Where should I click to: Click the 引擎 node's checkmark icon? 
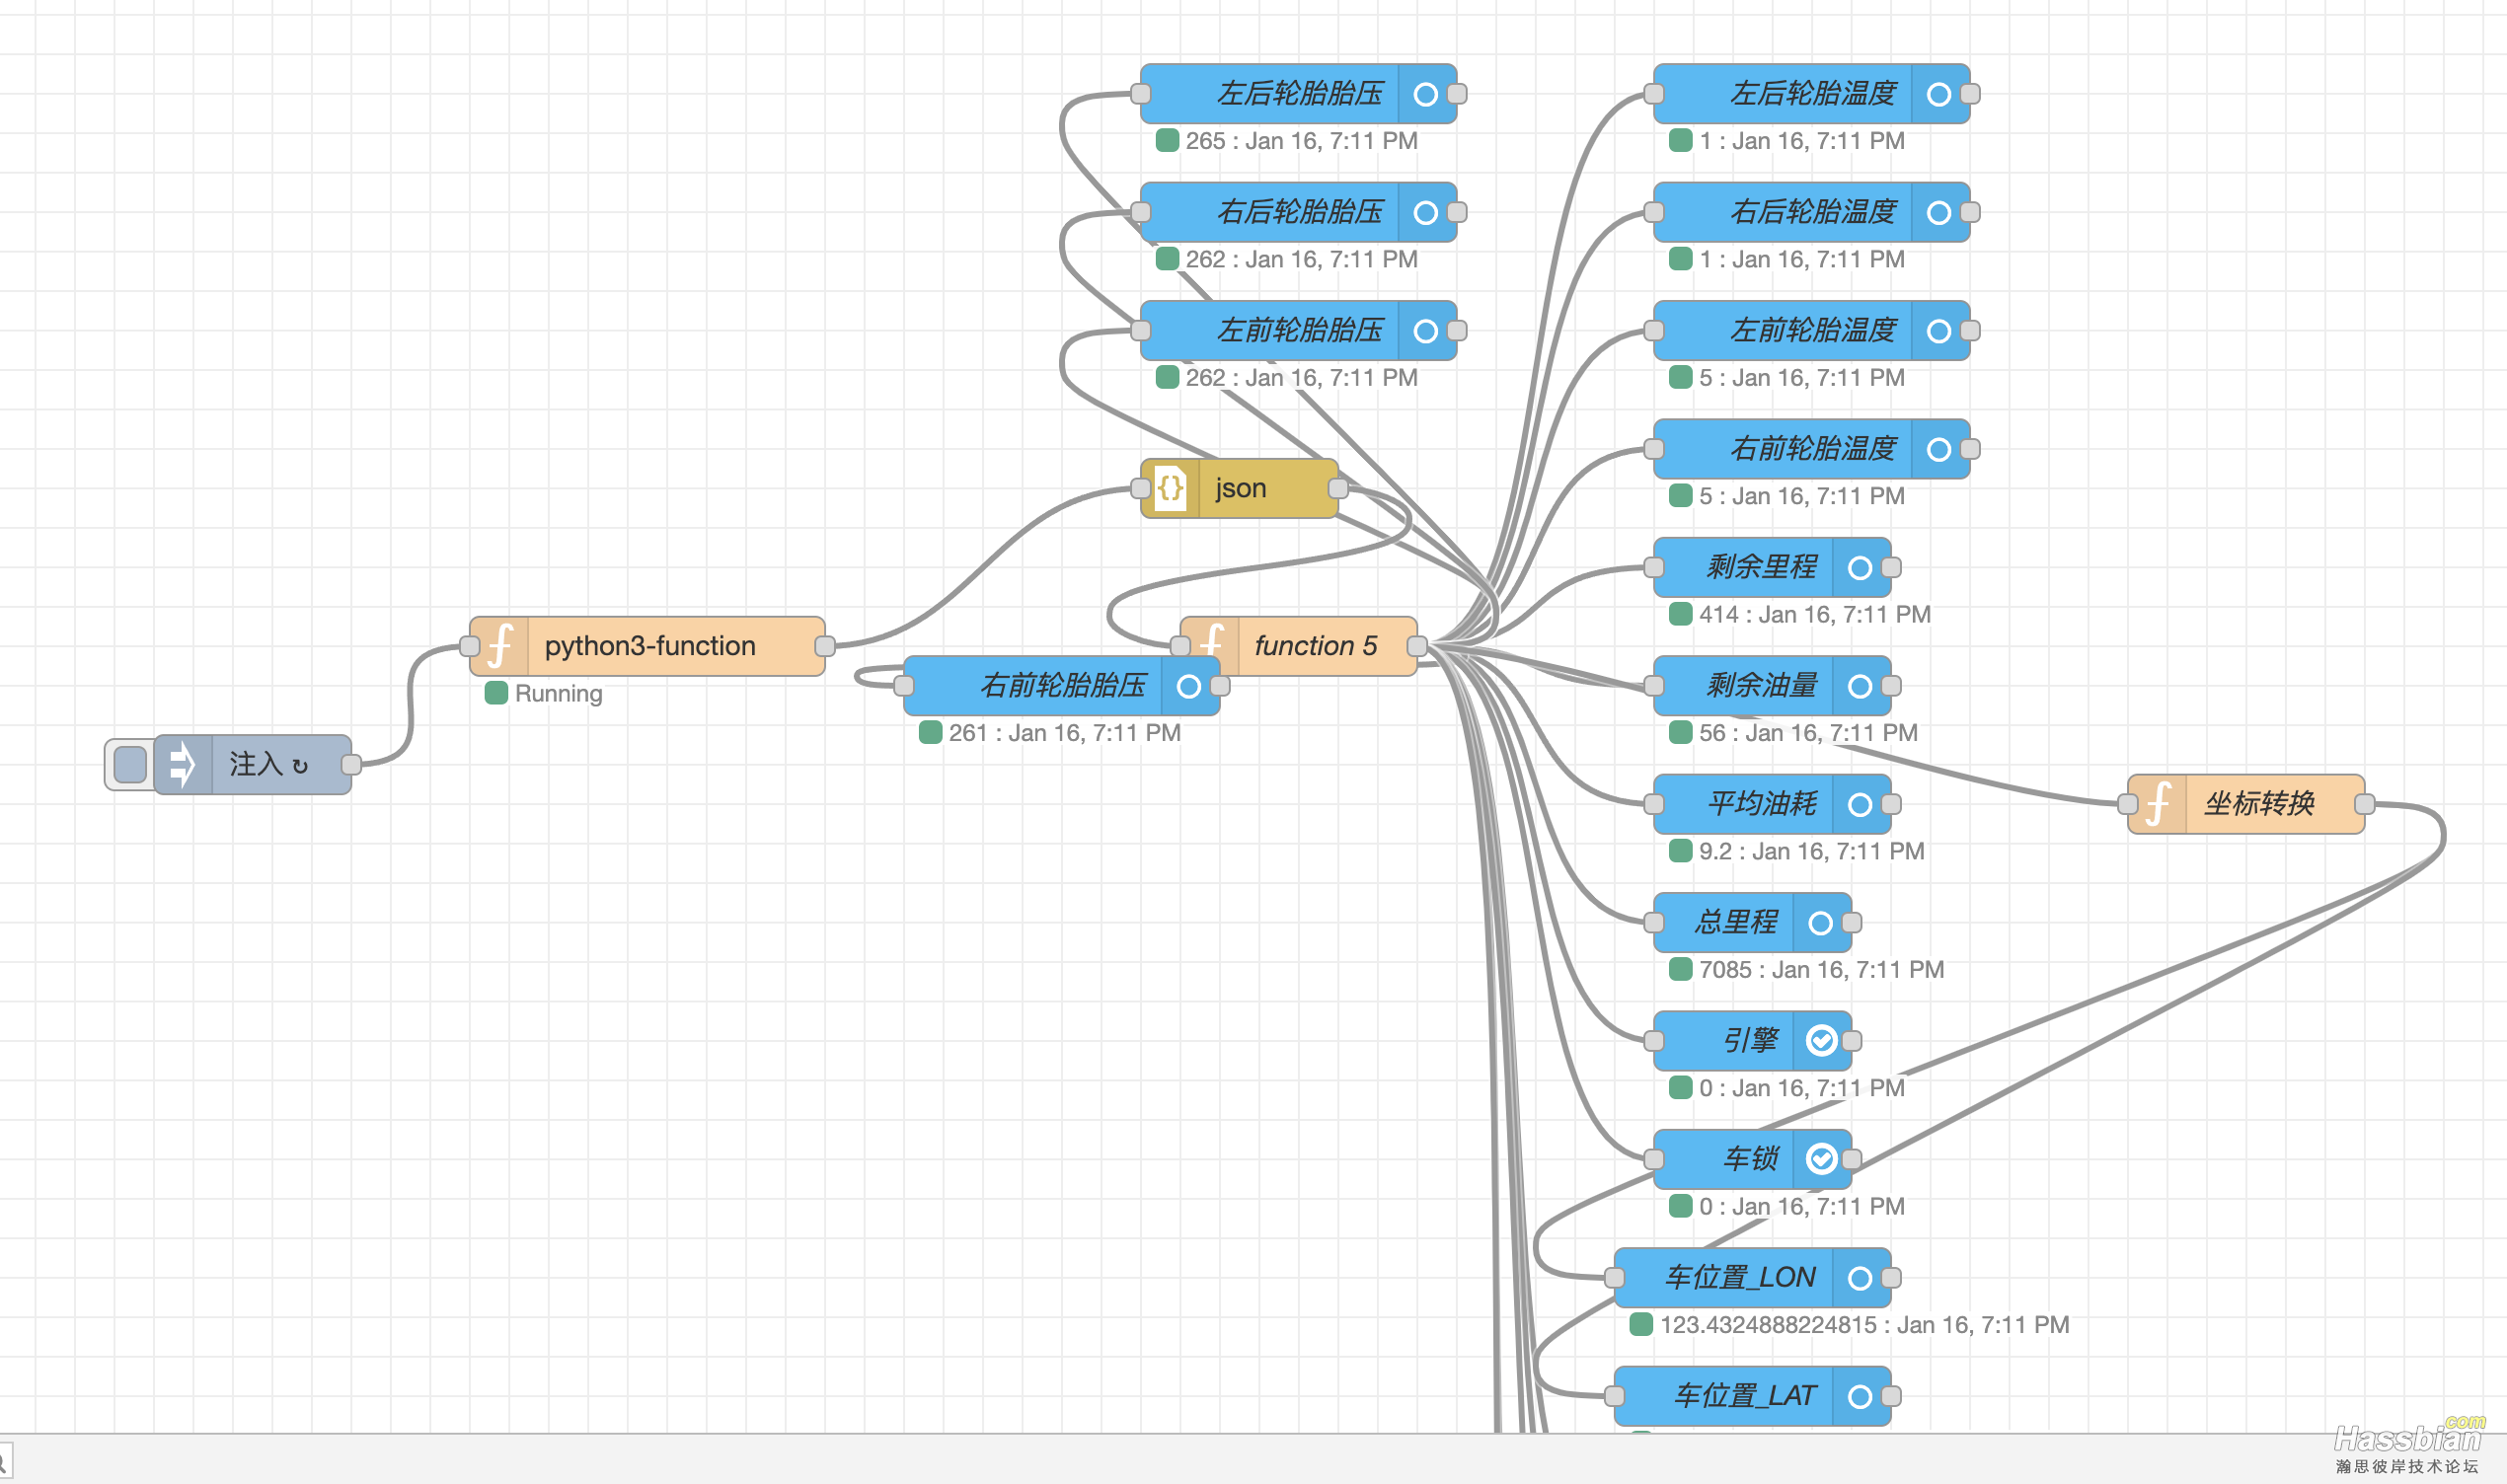coord(1821,1041)
